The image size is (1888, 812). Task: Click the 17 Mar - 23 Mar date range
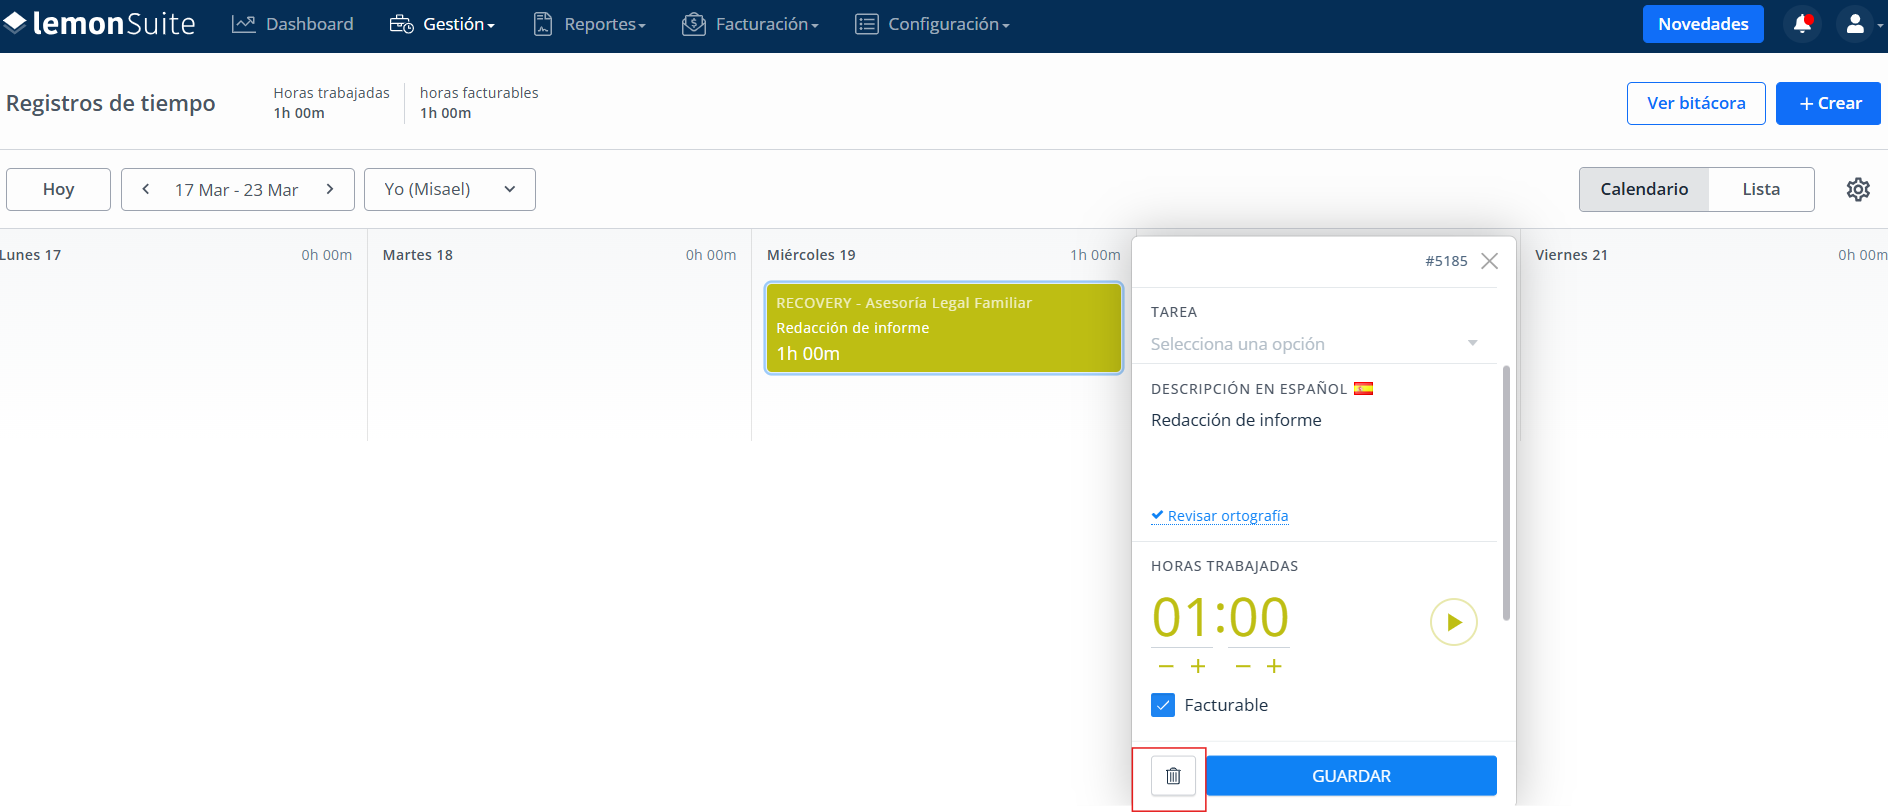point(237,190)
